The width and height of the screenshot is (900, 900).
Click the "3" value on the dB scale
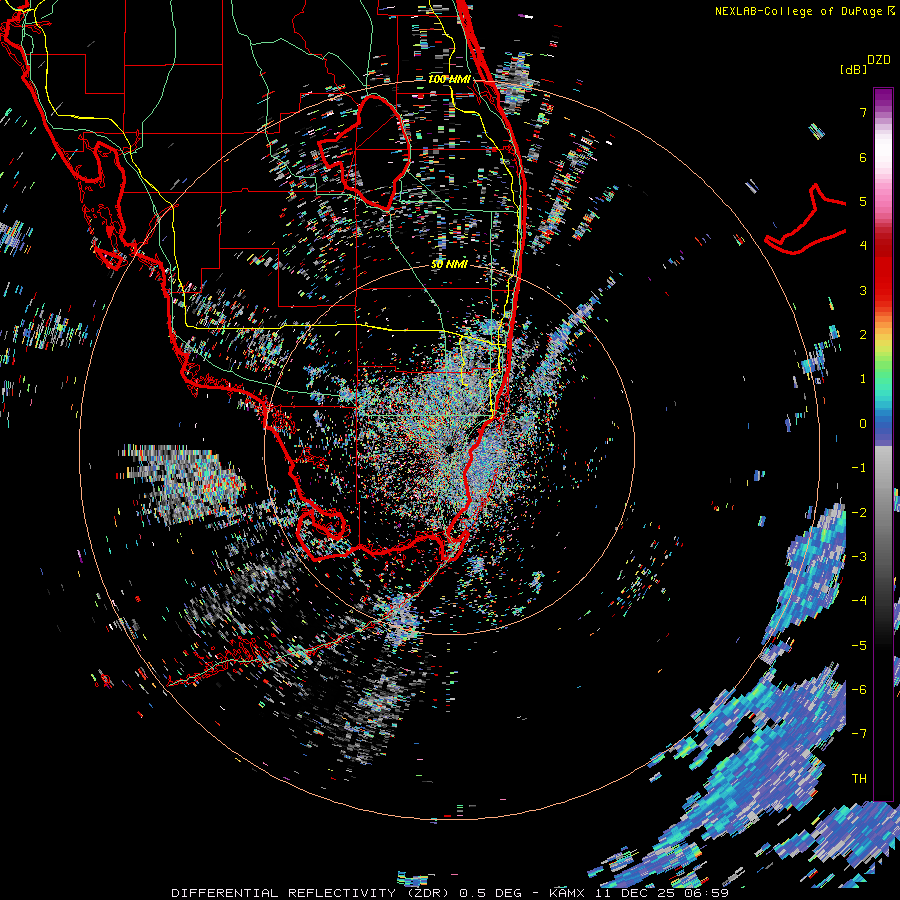pos(863,290)
